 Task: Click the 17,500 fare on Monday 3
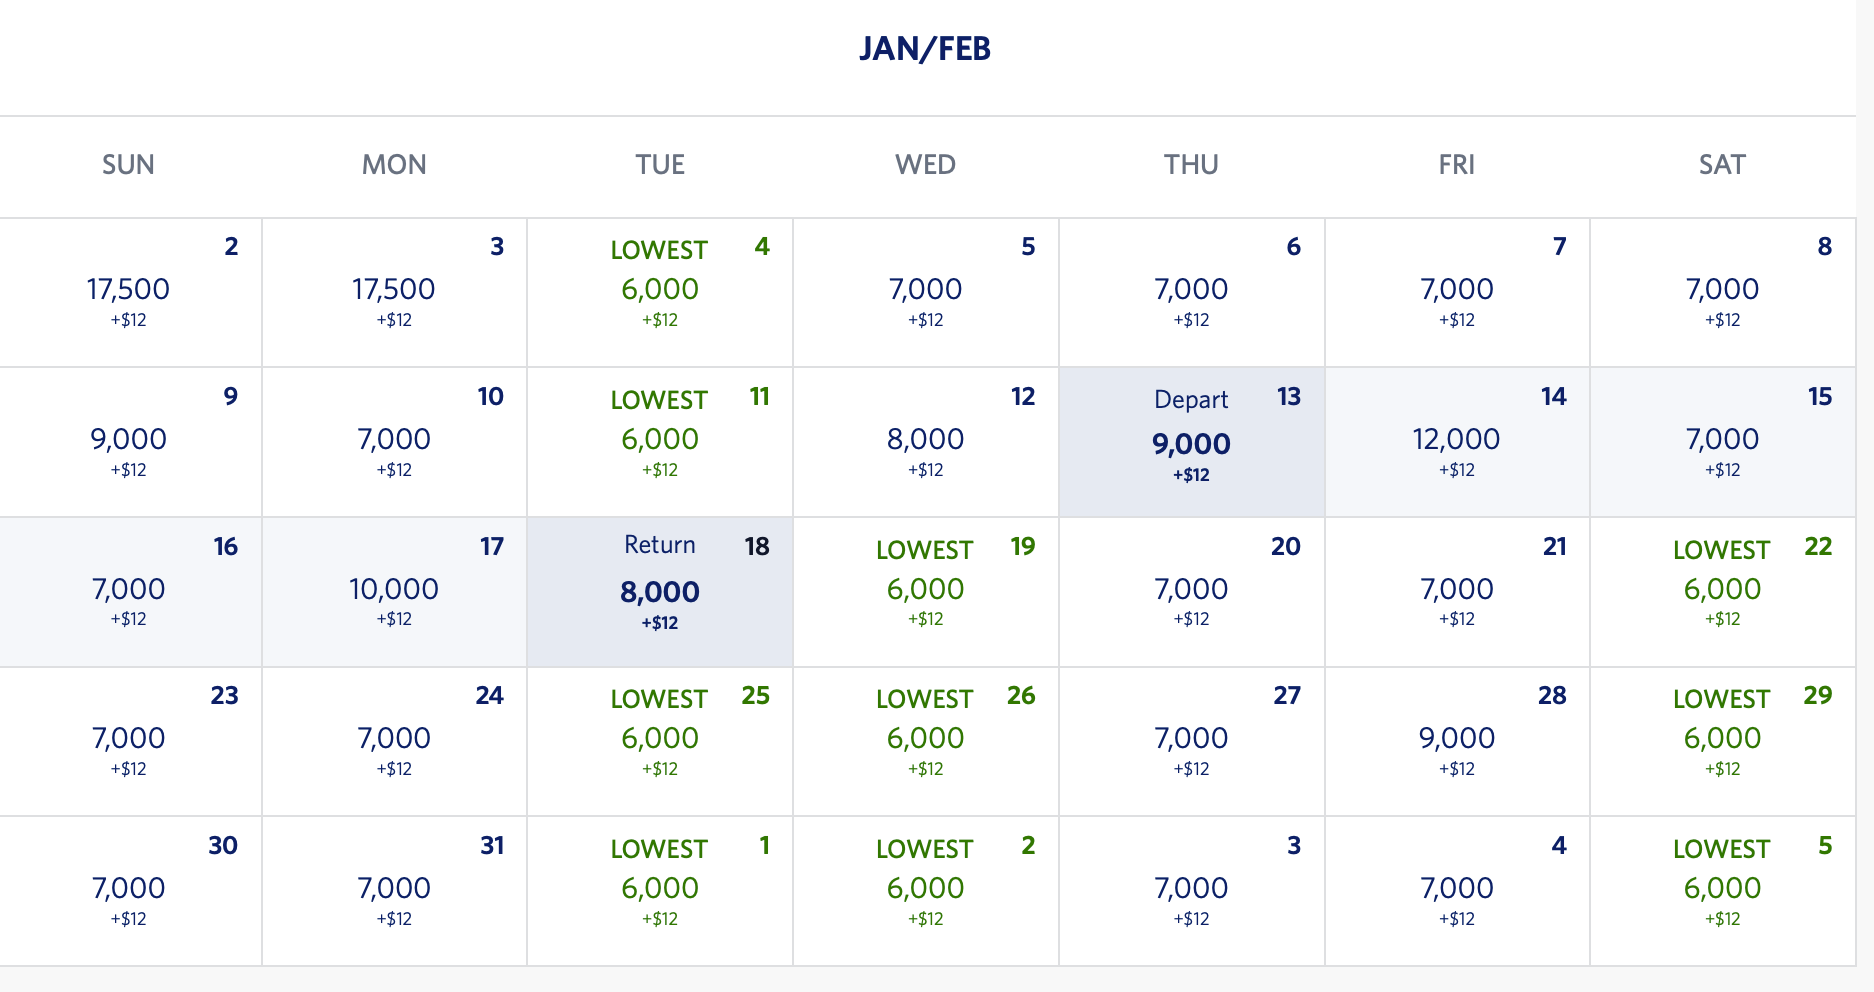click(394, 290)
